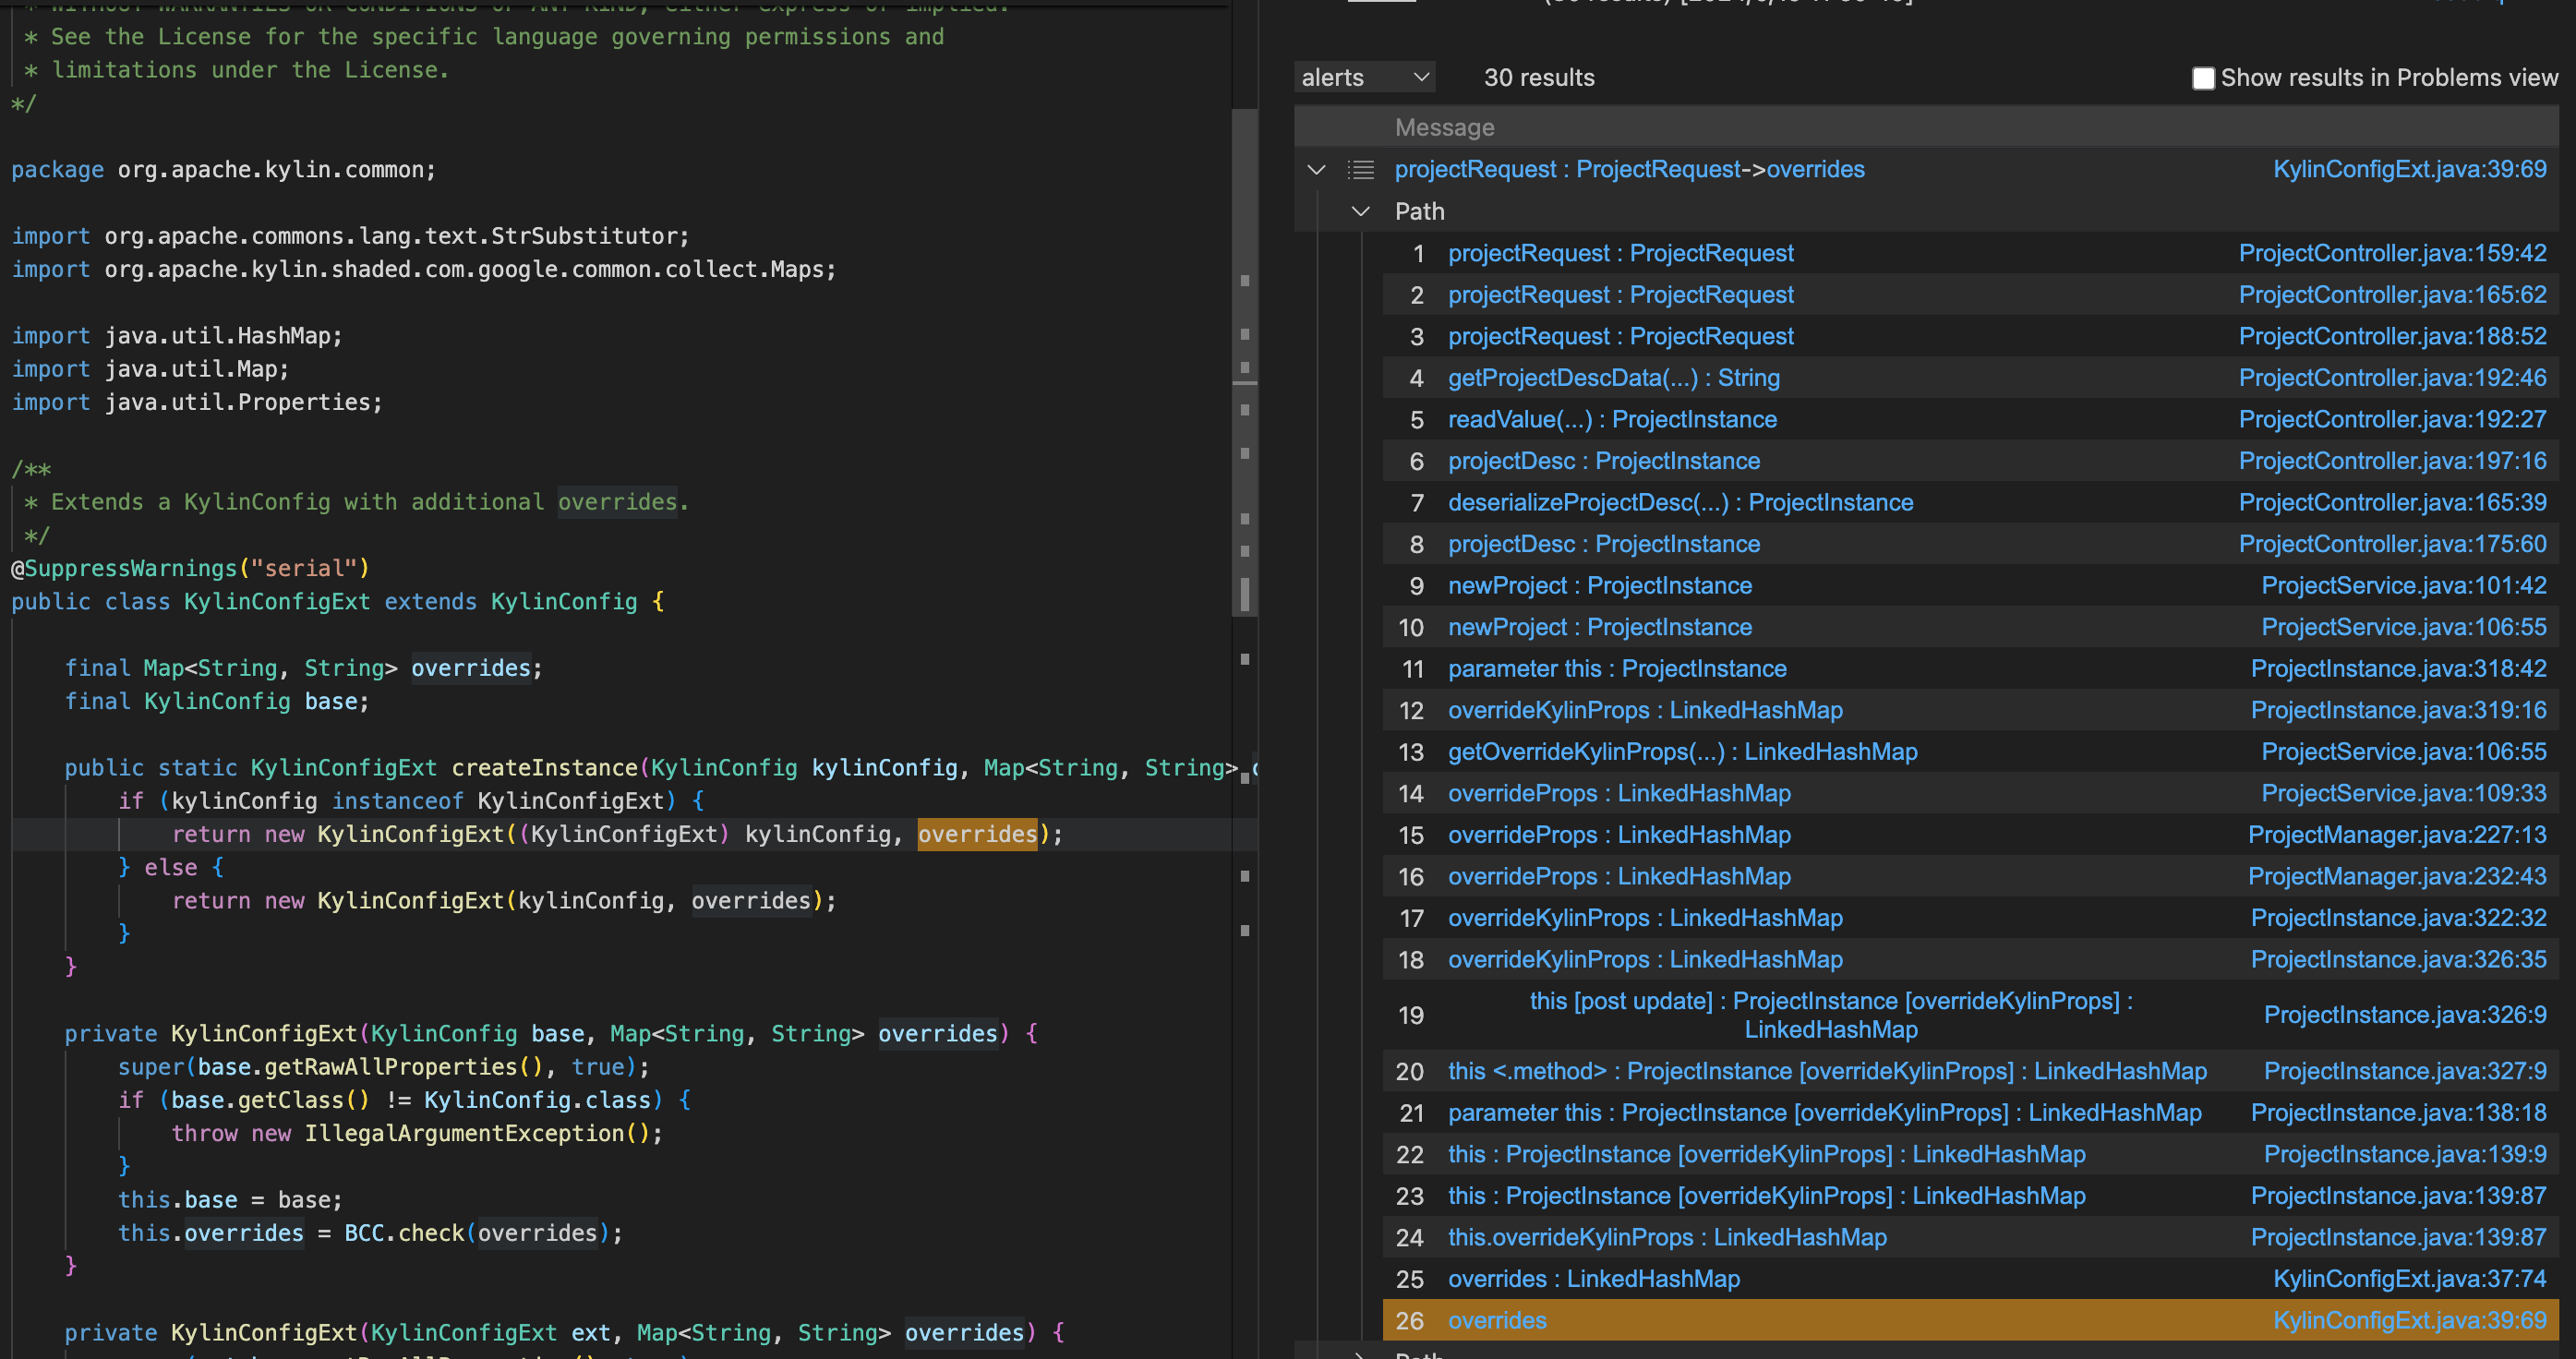Click the Message column header
The image size is (2576, 1359).
(1444, 127)
